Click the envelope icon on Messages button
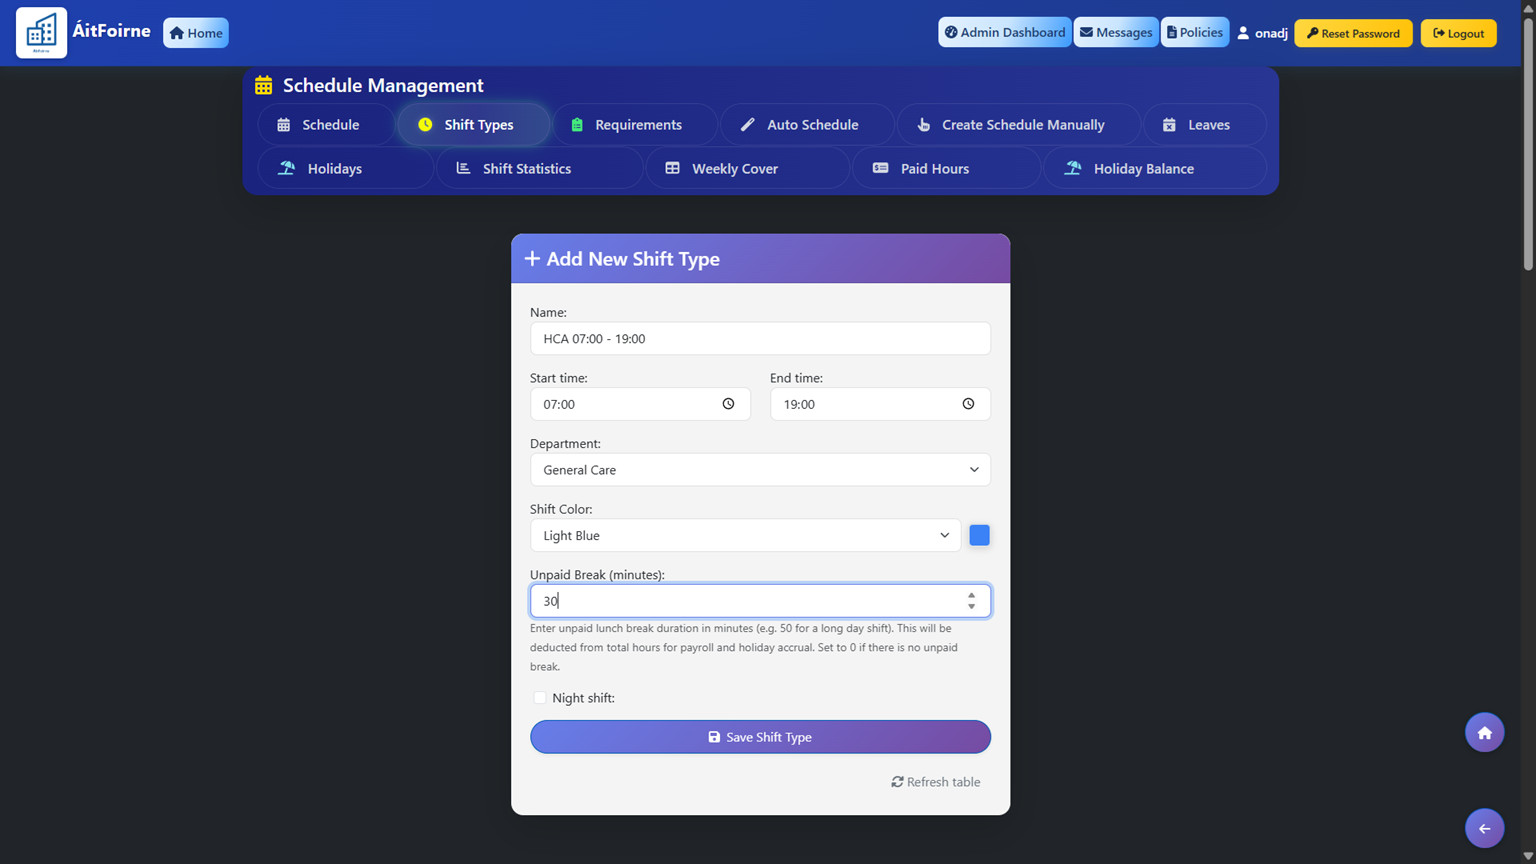This screenshot has width=1536, height=864. [x=1086, y=33]
